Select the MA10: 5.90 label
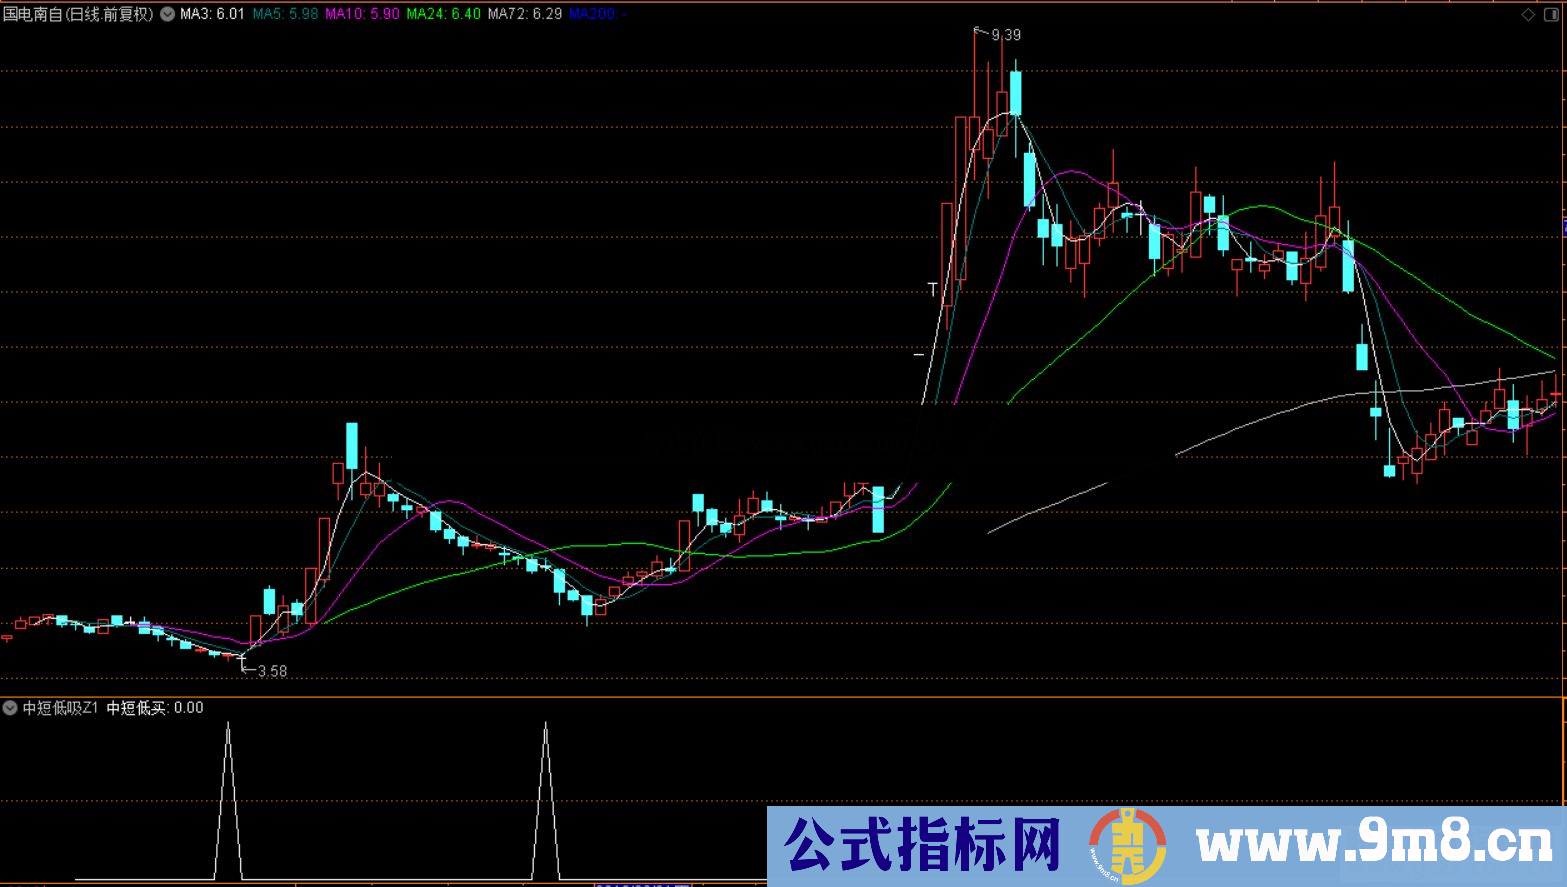Image resolution: width=1567 pixels, height=887 pixels. (362, 14)
